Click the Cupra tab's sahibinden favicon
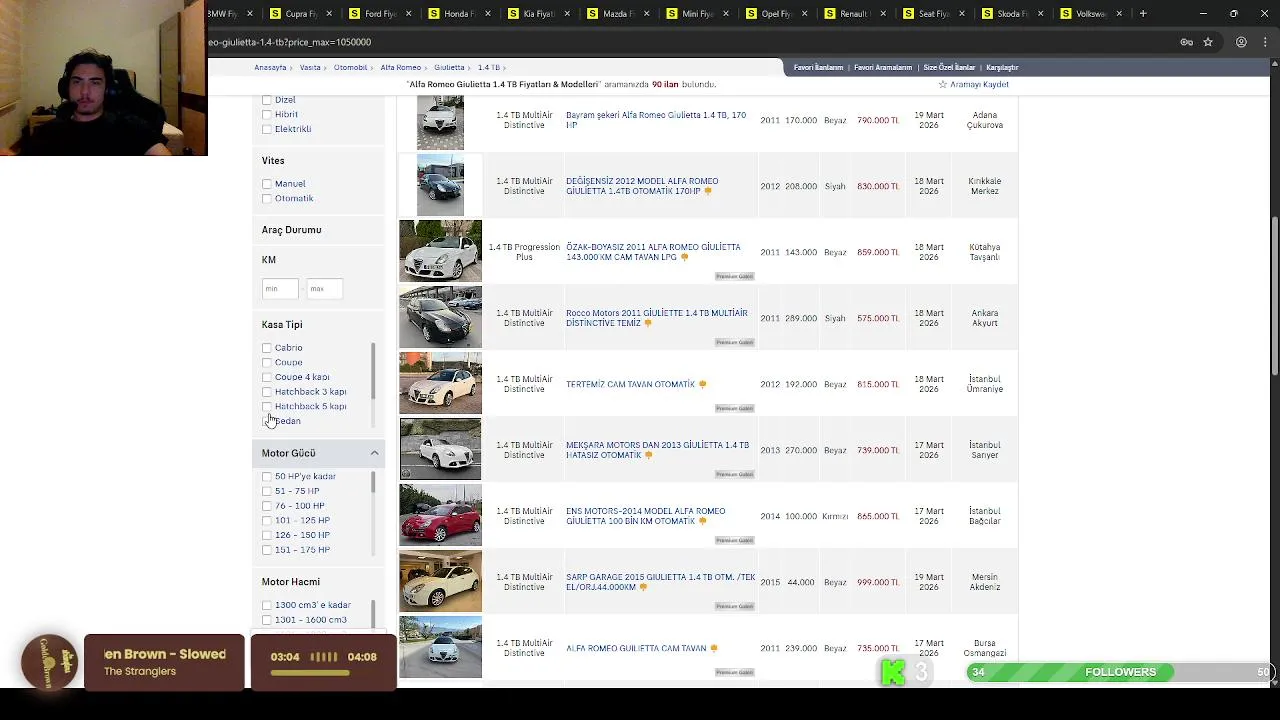1280x720 pixels. click(276, 13)
